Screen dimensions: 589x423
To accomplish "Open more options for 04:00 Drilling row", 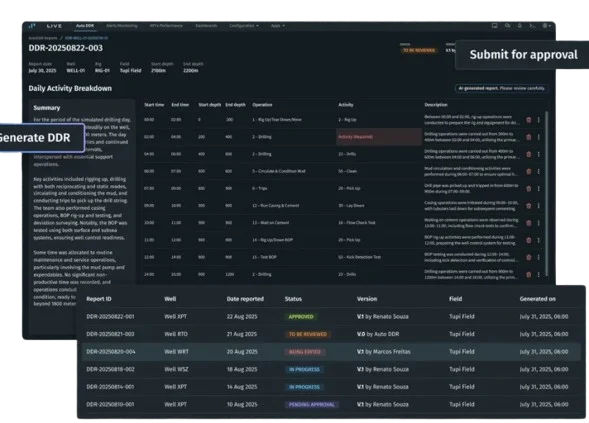I will click(x=539, y=154).
